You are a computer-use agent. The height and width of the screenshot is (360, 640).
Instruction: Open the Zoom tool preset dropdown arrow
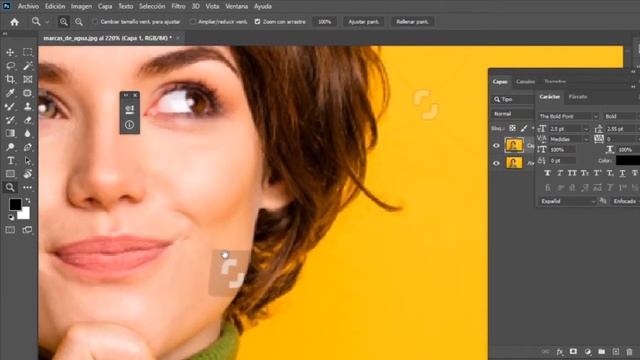click(x=47, y=22)
